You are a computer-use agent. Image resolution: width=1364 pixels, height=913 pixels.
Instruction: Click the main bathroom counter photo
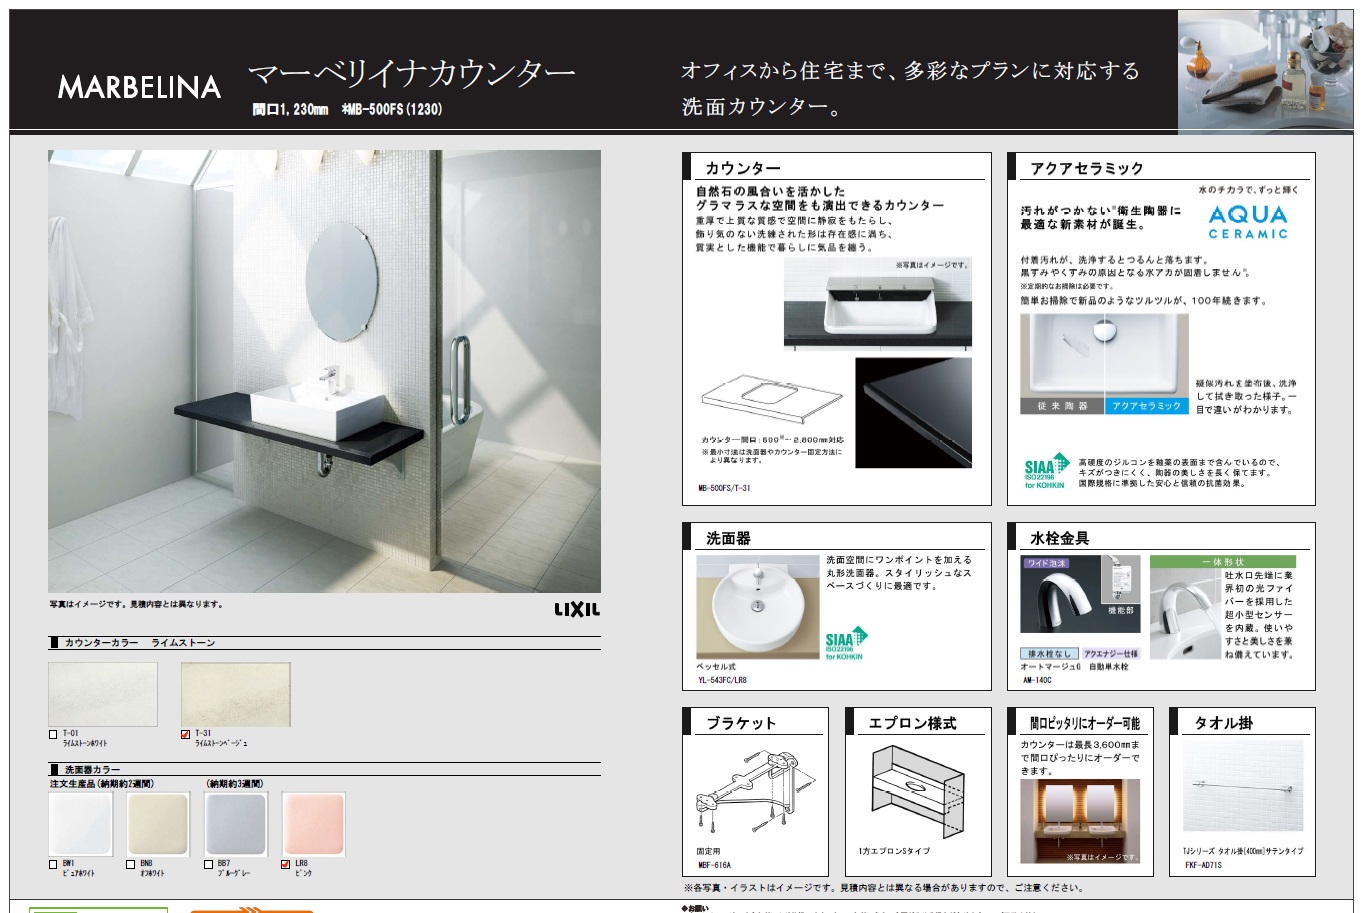(324, 371)
